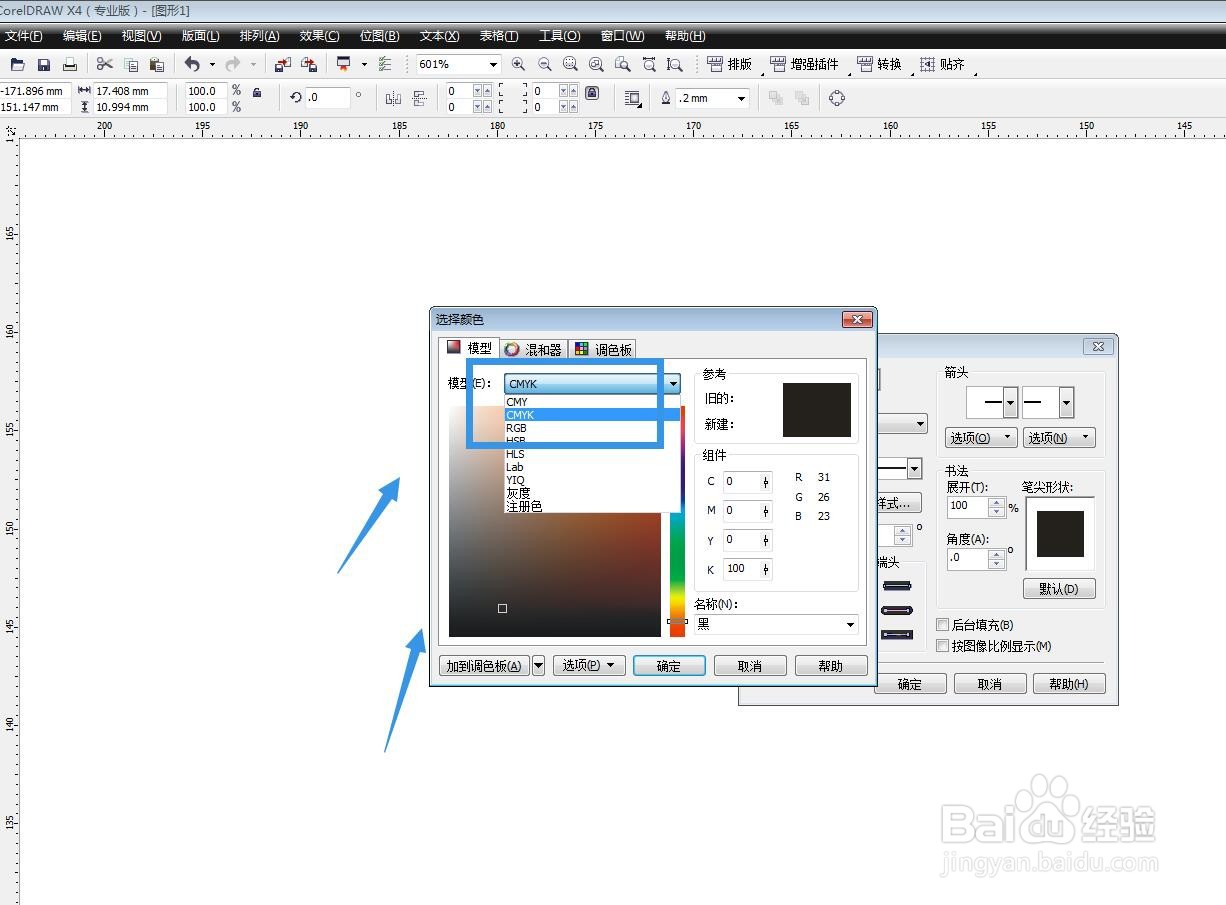Image resolution: width=1226 pixels, height=905 pixels.
Task: Click 帮助(H) in the outline pen dialog
Action: (1068, 684)
